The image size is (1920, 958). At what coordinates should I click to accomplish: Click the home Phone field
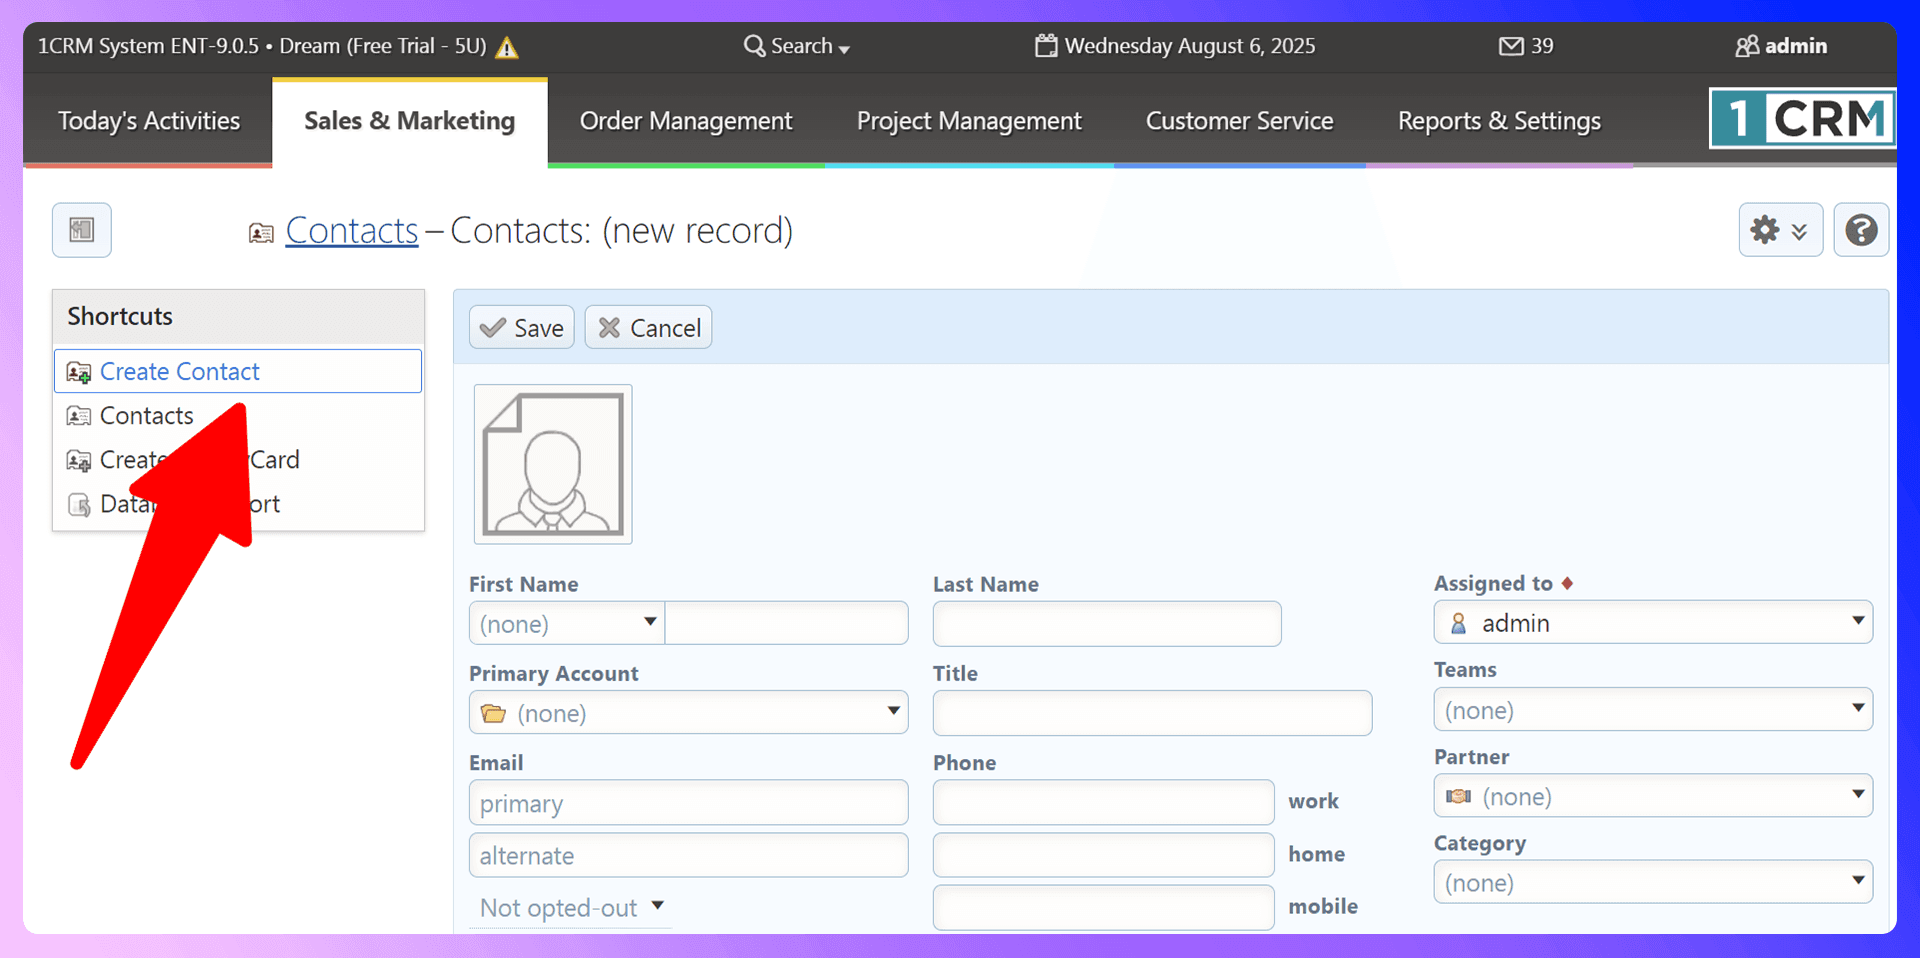pyautogui.click(x=1104, y=855)
